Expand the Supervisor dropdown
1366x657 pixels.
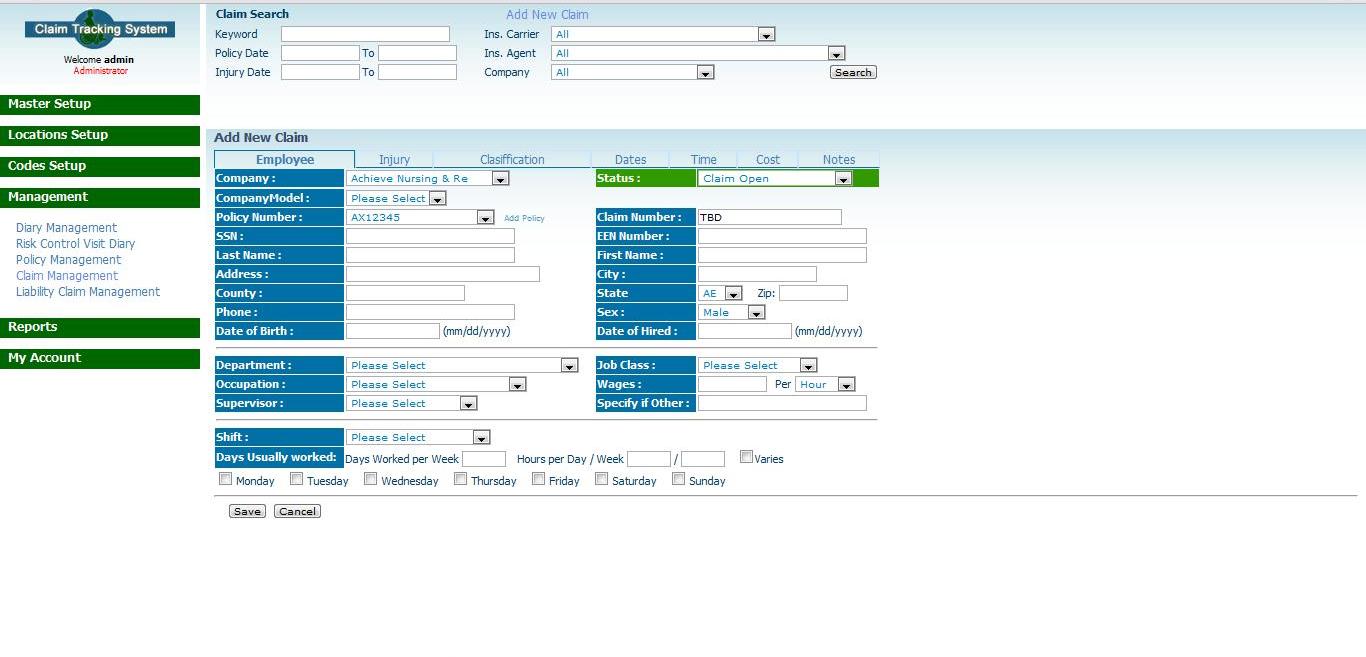coord(412,403)
